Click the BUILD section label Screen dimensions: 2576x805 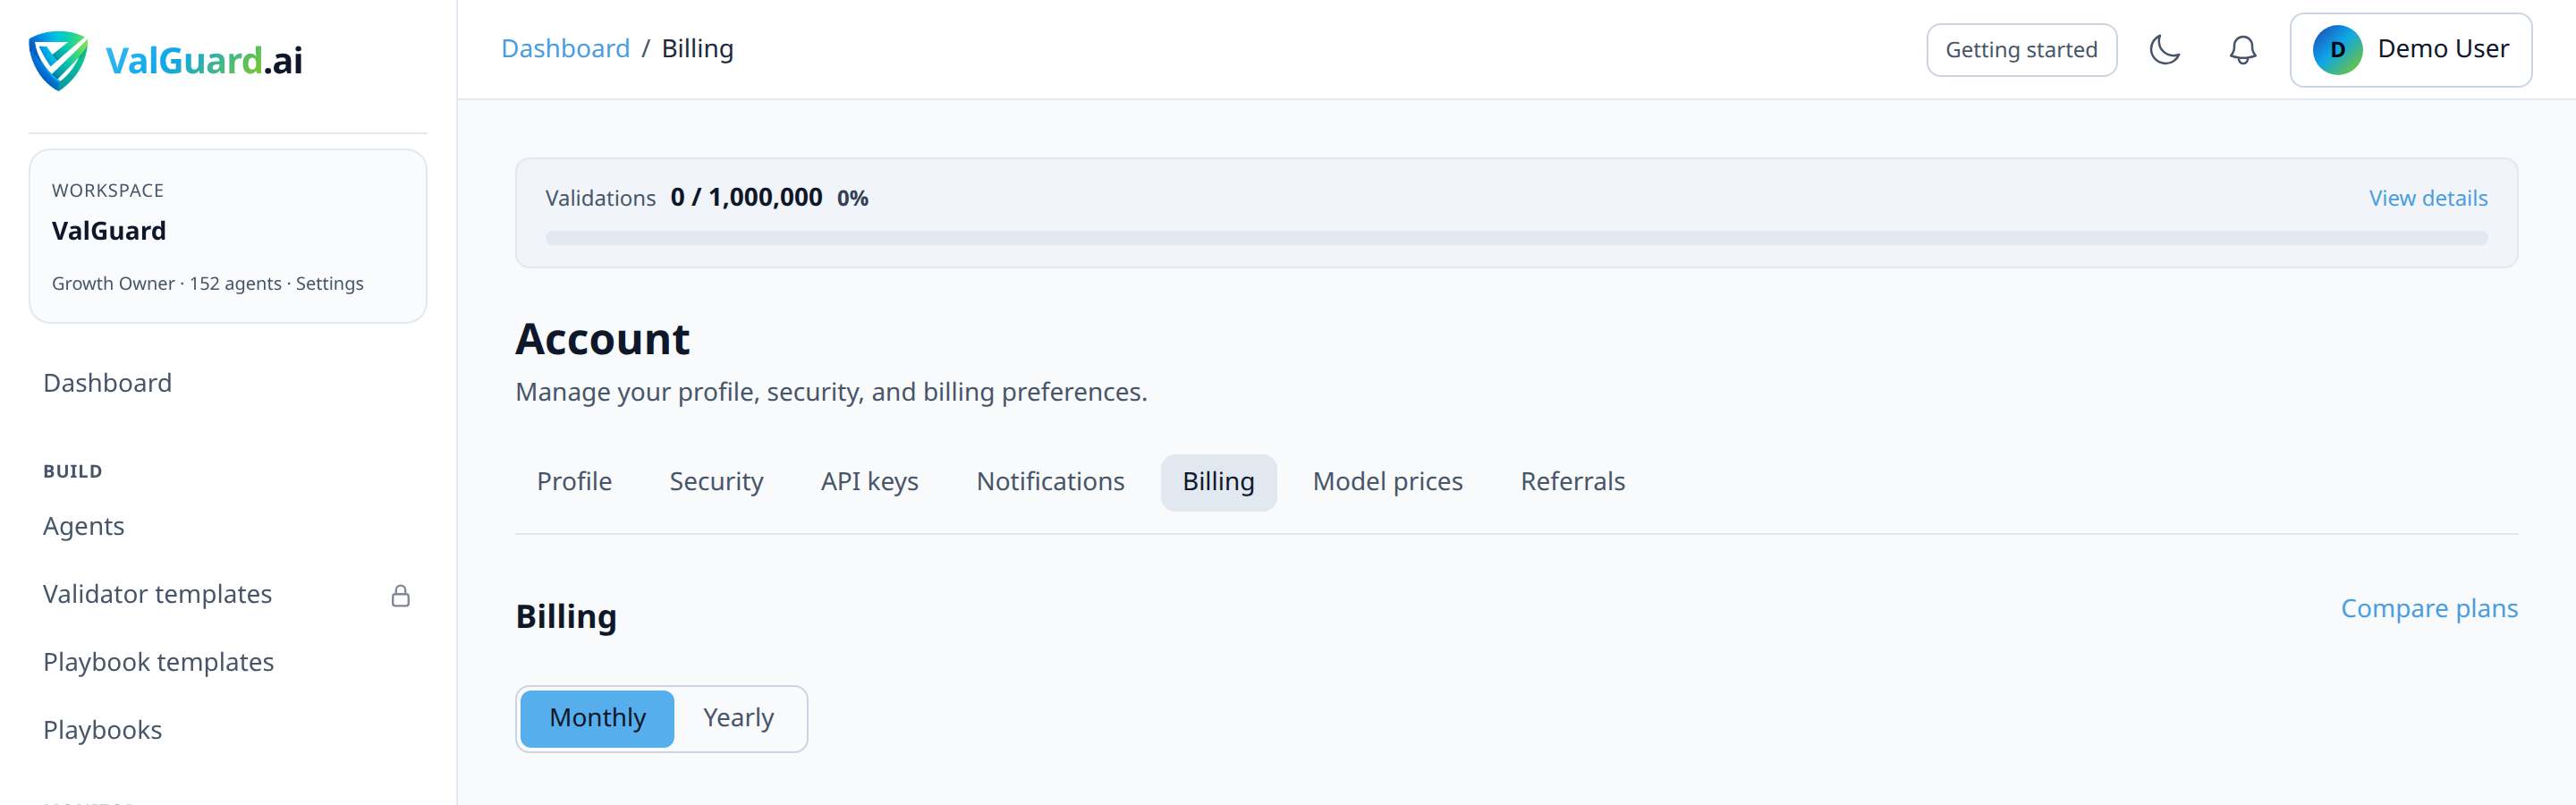click(72, 472)
